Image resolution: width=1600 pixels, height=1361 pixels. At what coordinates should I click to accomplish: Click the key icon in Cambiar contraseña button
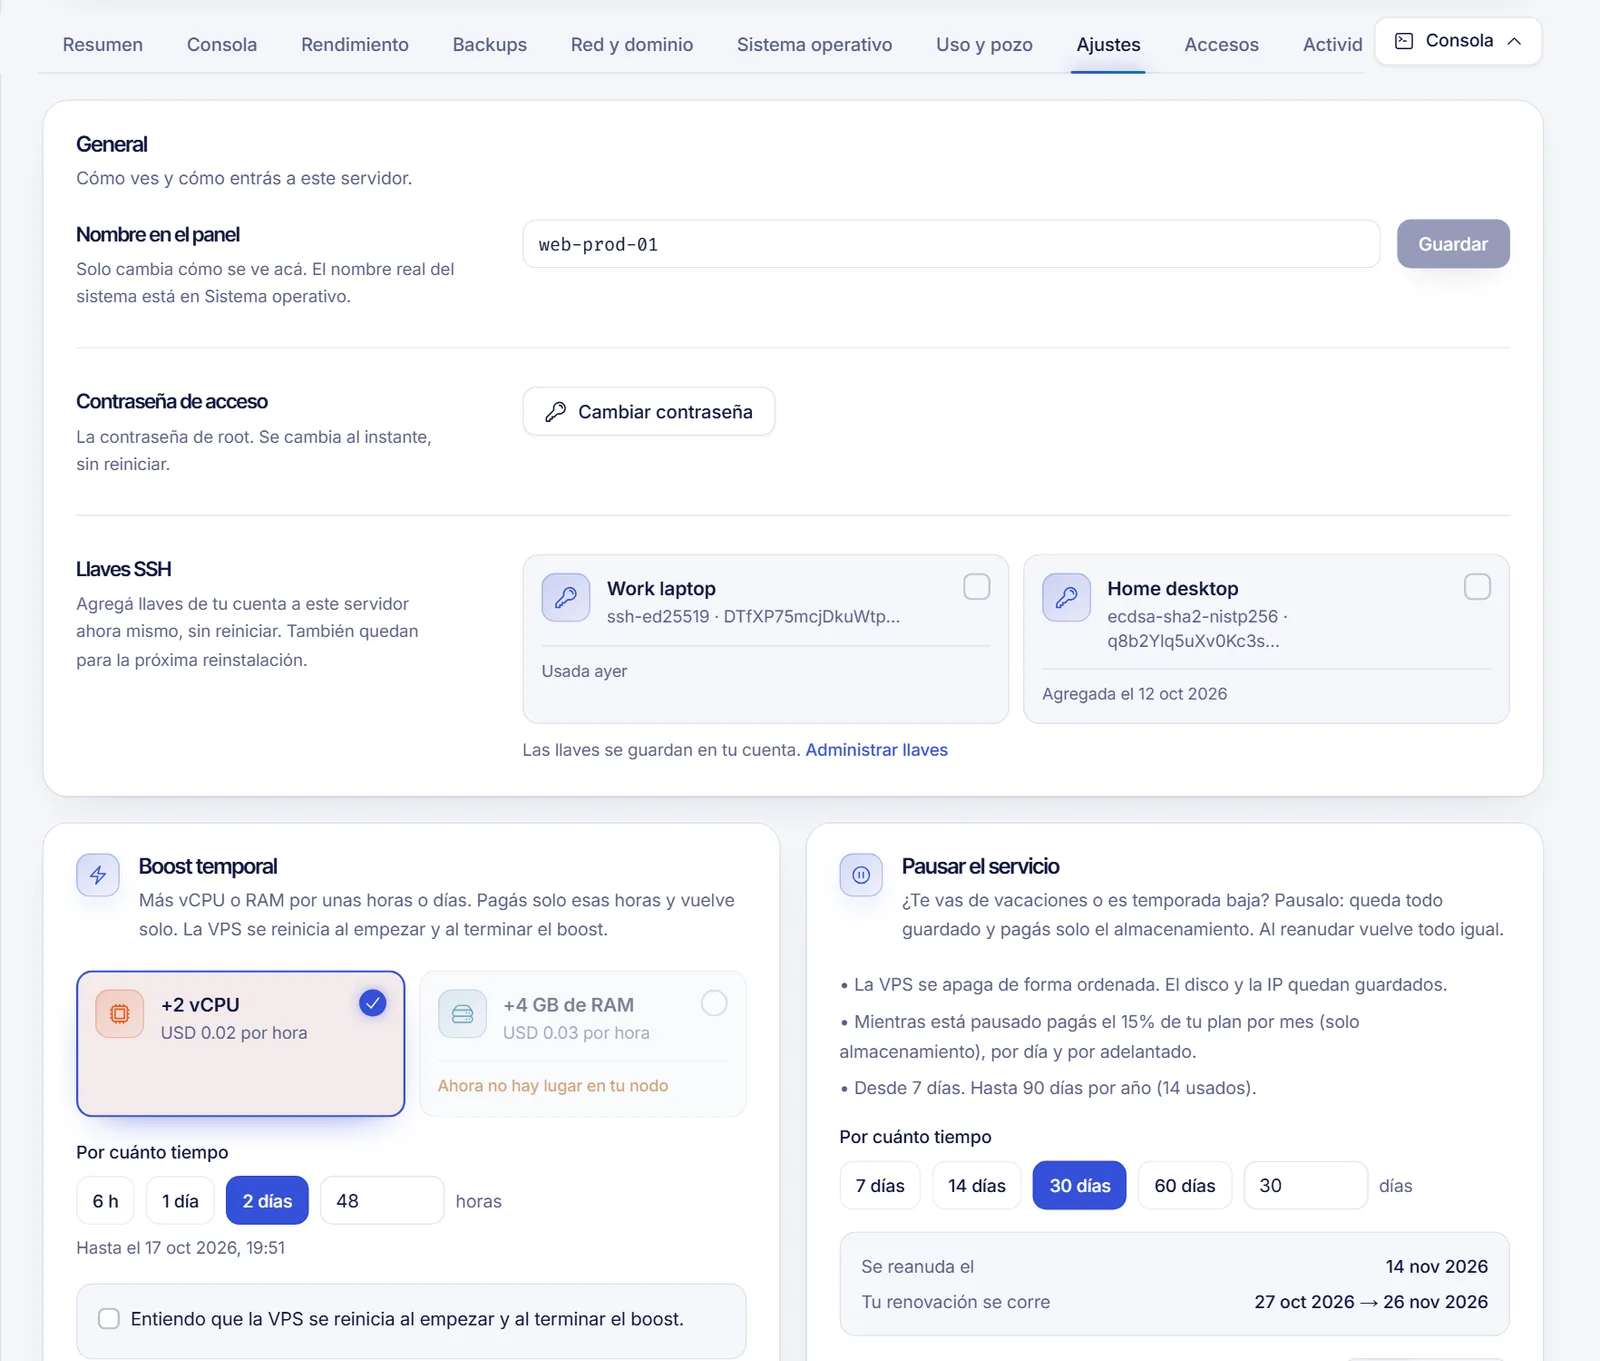[x=555, y=412]
